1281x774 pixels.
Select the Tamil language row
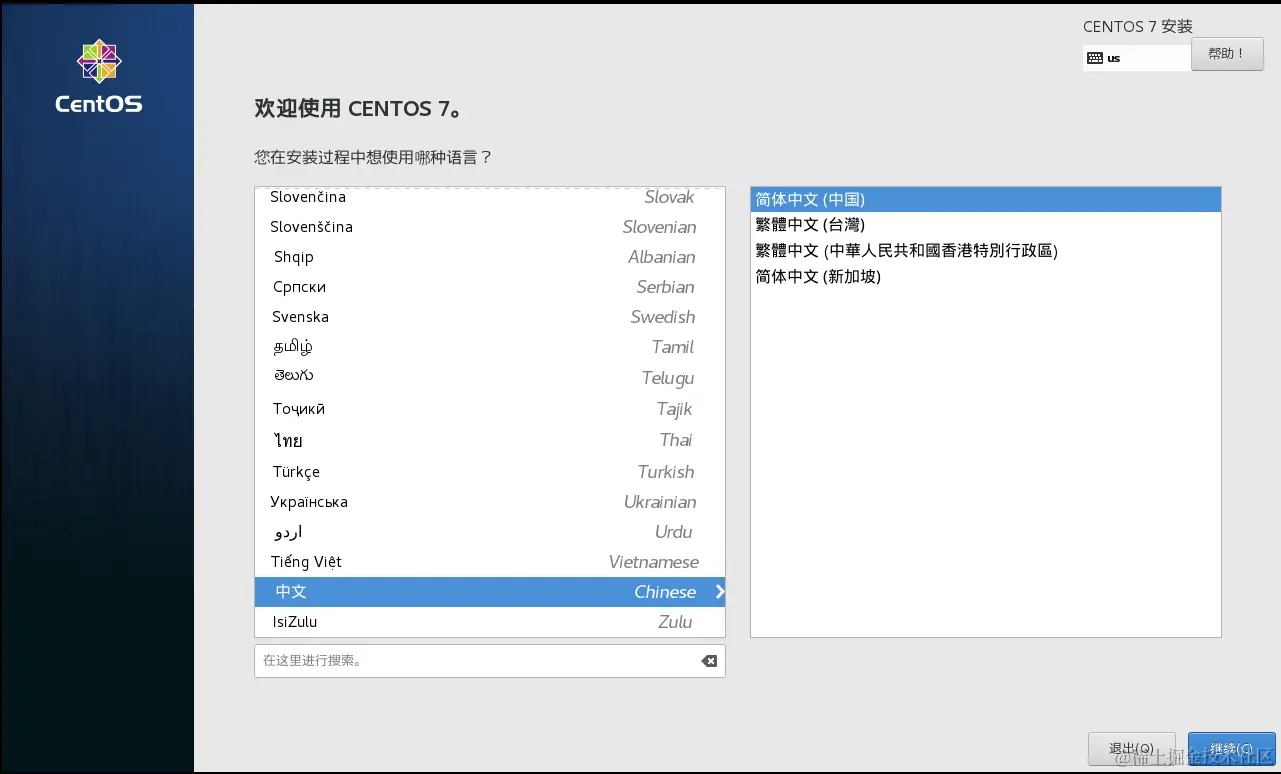(490, 347)
